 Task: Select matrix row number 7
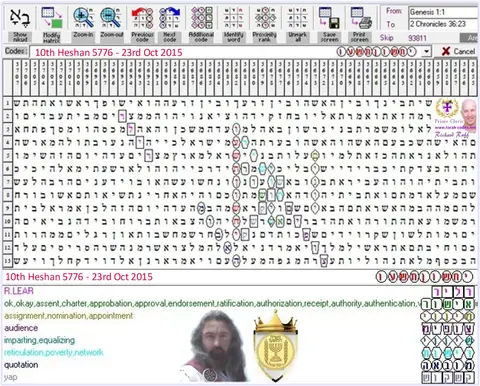(x=8, y=182)
